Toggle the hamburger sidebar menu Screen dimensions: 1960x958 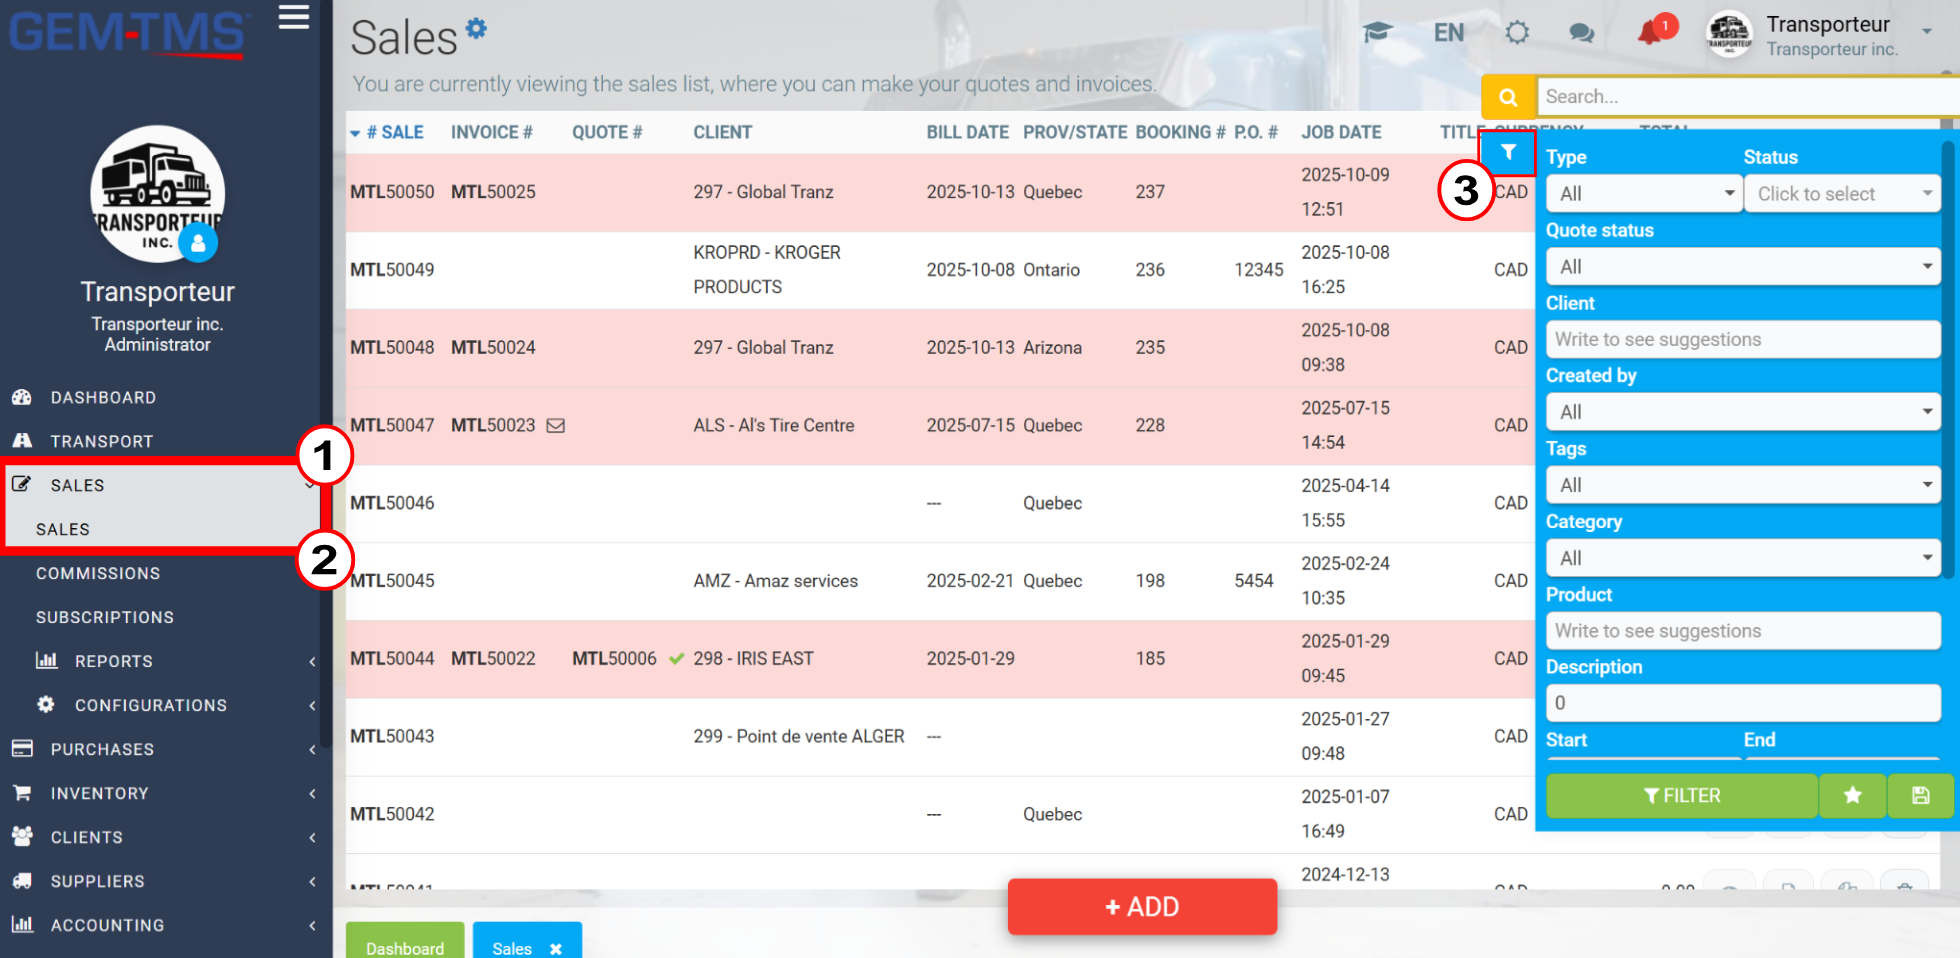coord(293,17)
